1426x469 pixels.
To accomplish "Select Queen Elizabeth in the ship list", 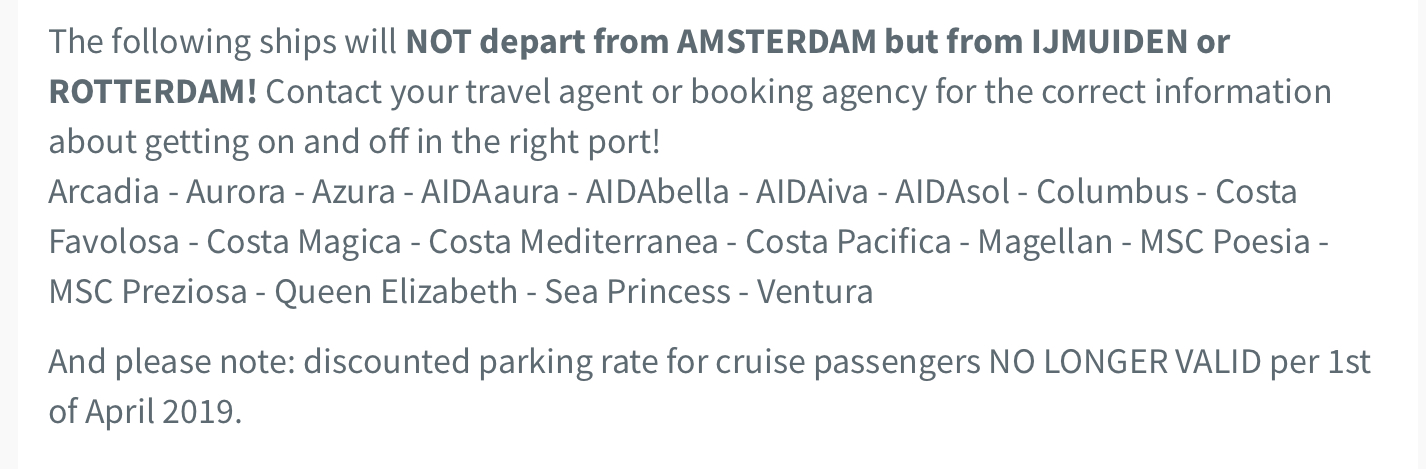I will point(395,291).
